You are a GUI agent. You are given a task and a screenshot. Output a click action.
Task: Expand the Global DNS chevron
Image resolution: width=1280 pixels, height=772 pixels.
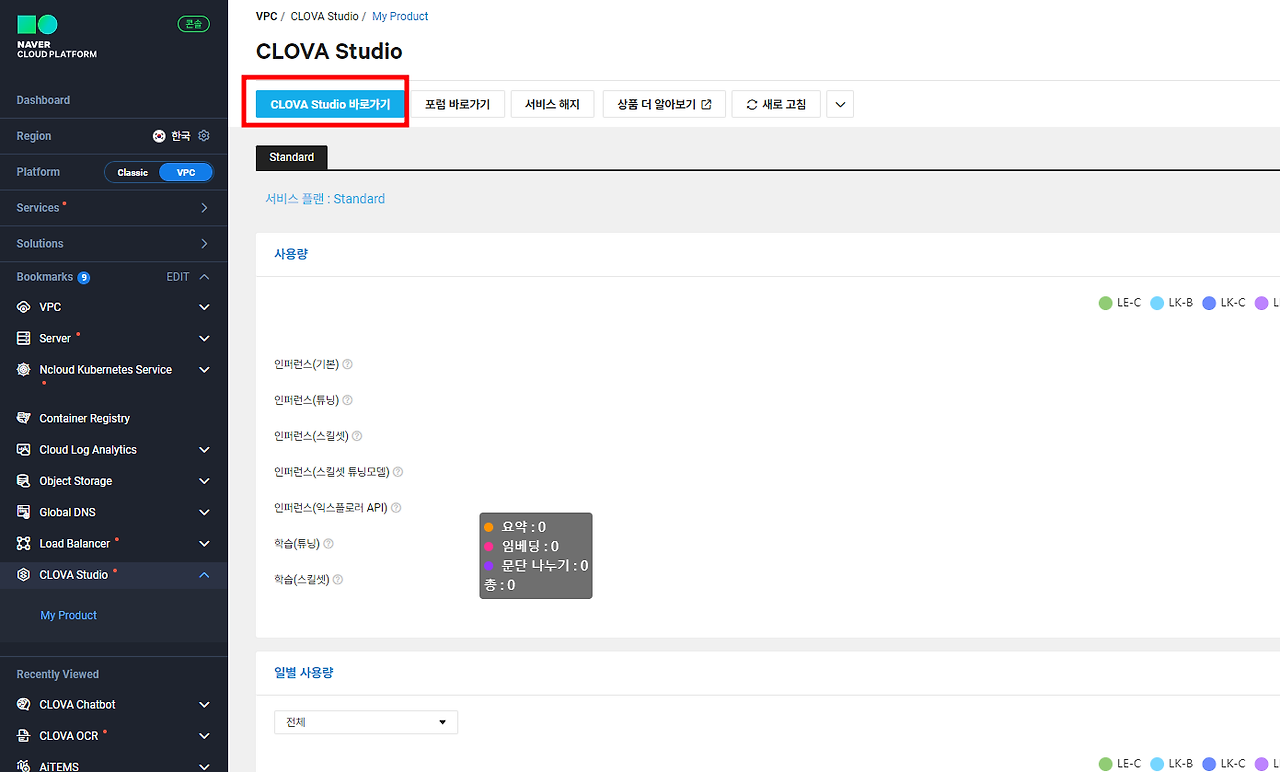[204, 512]
